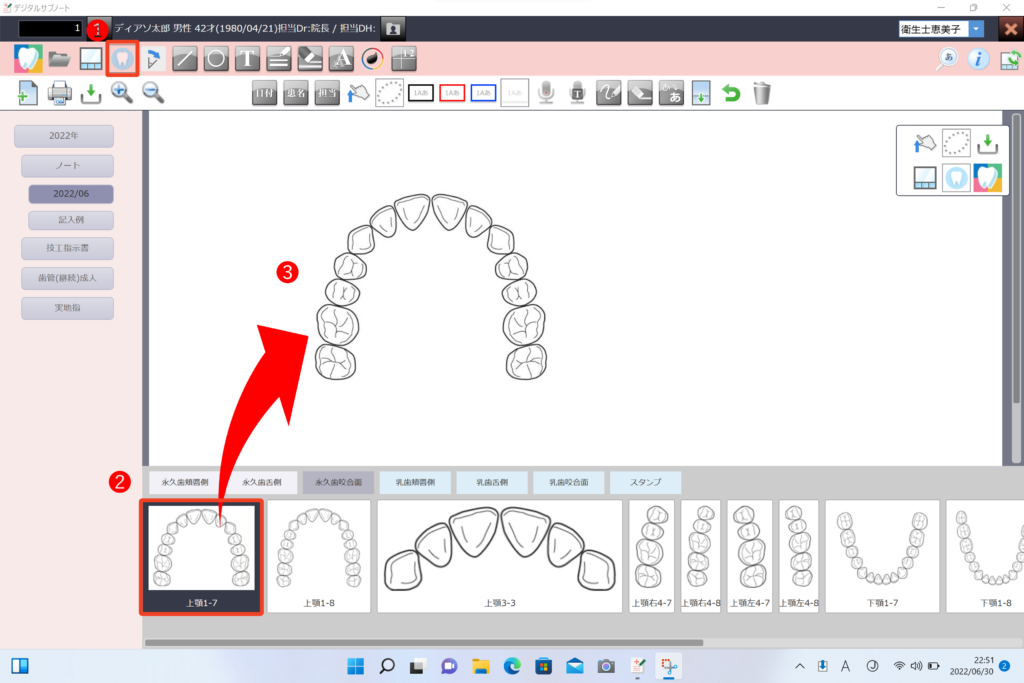Zoom in with the plus magnifier
Screen dimensions: 1024x683
122,93
